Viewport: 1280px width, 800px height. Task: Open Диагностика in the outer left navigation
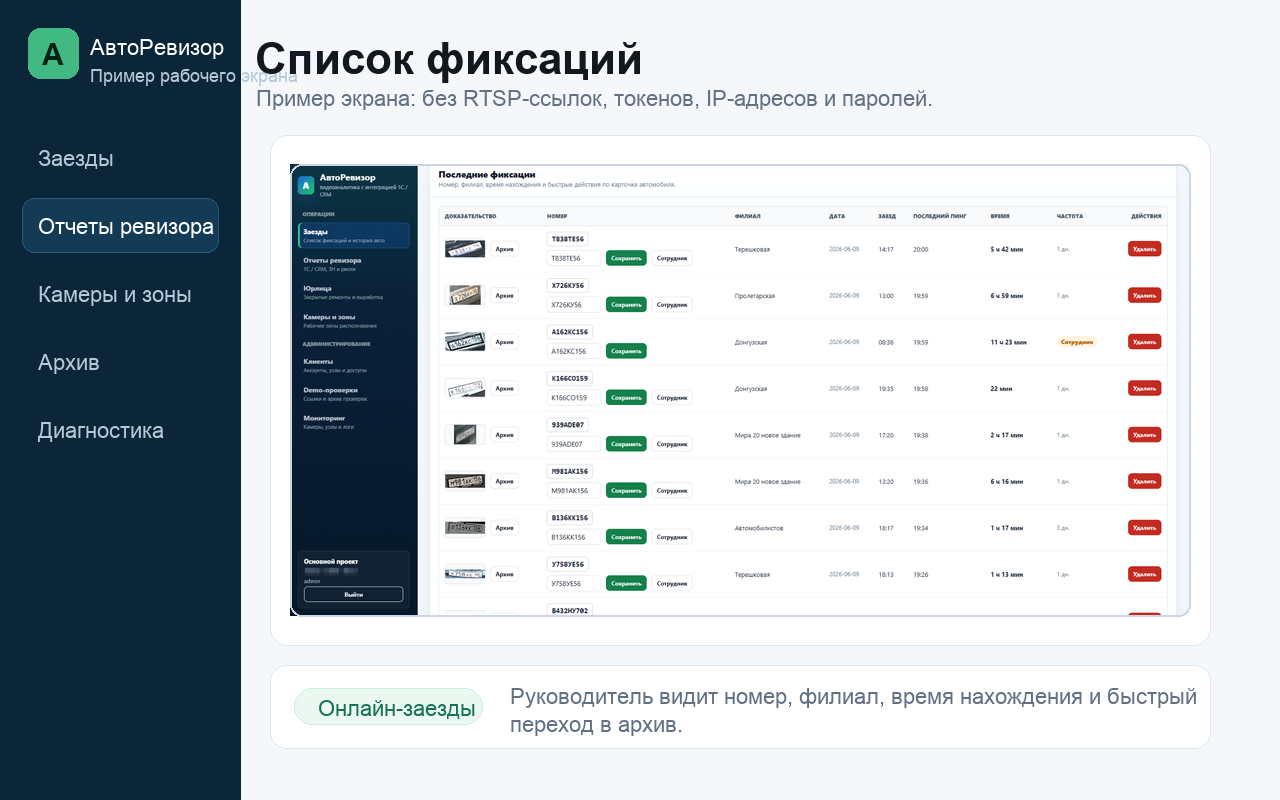pos(101,430)
